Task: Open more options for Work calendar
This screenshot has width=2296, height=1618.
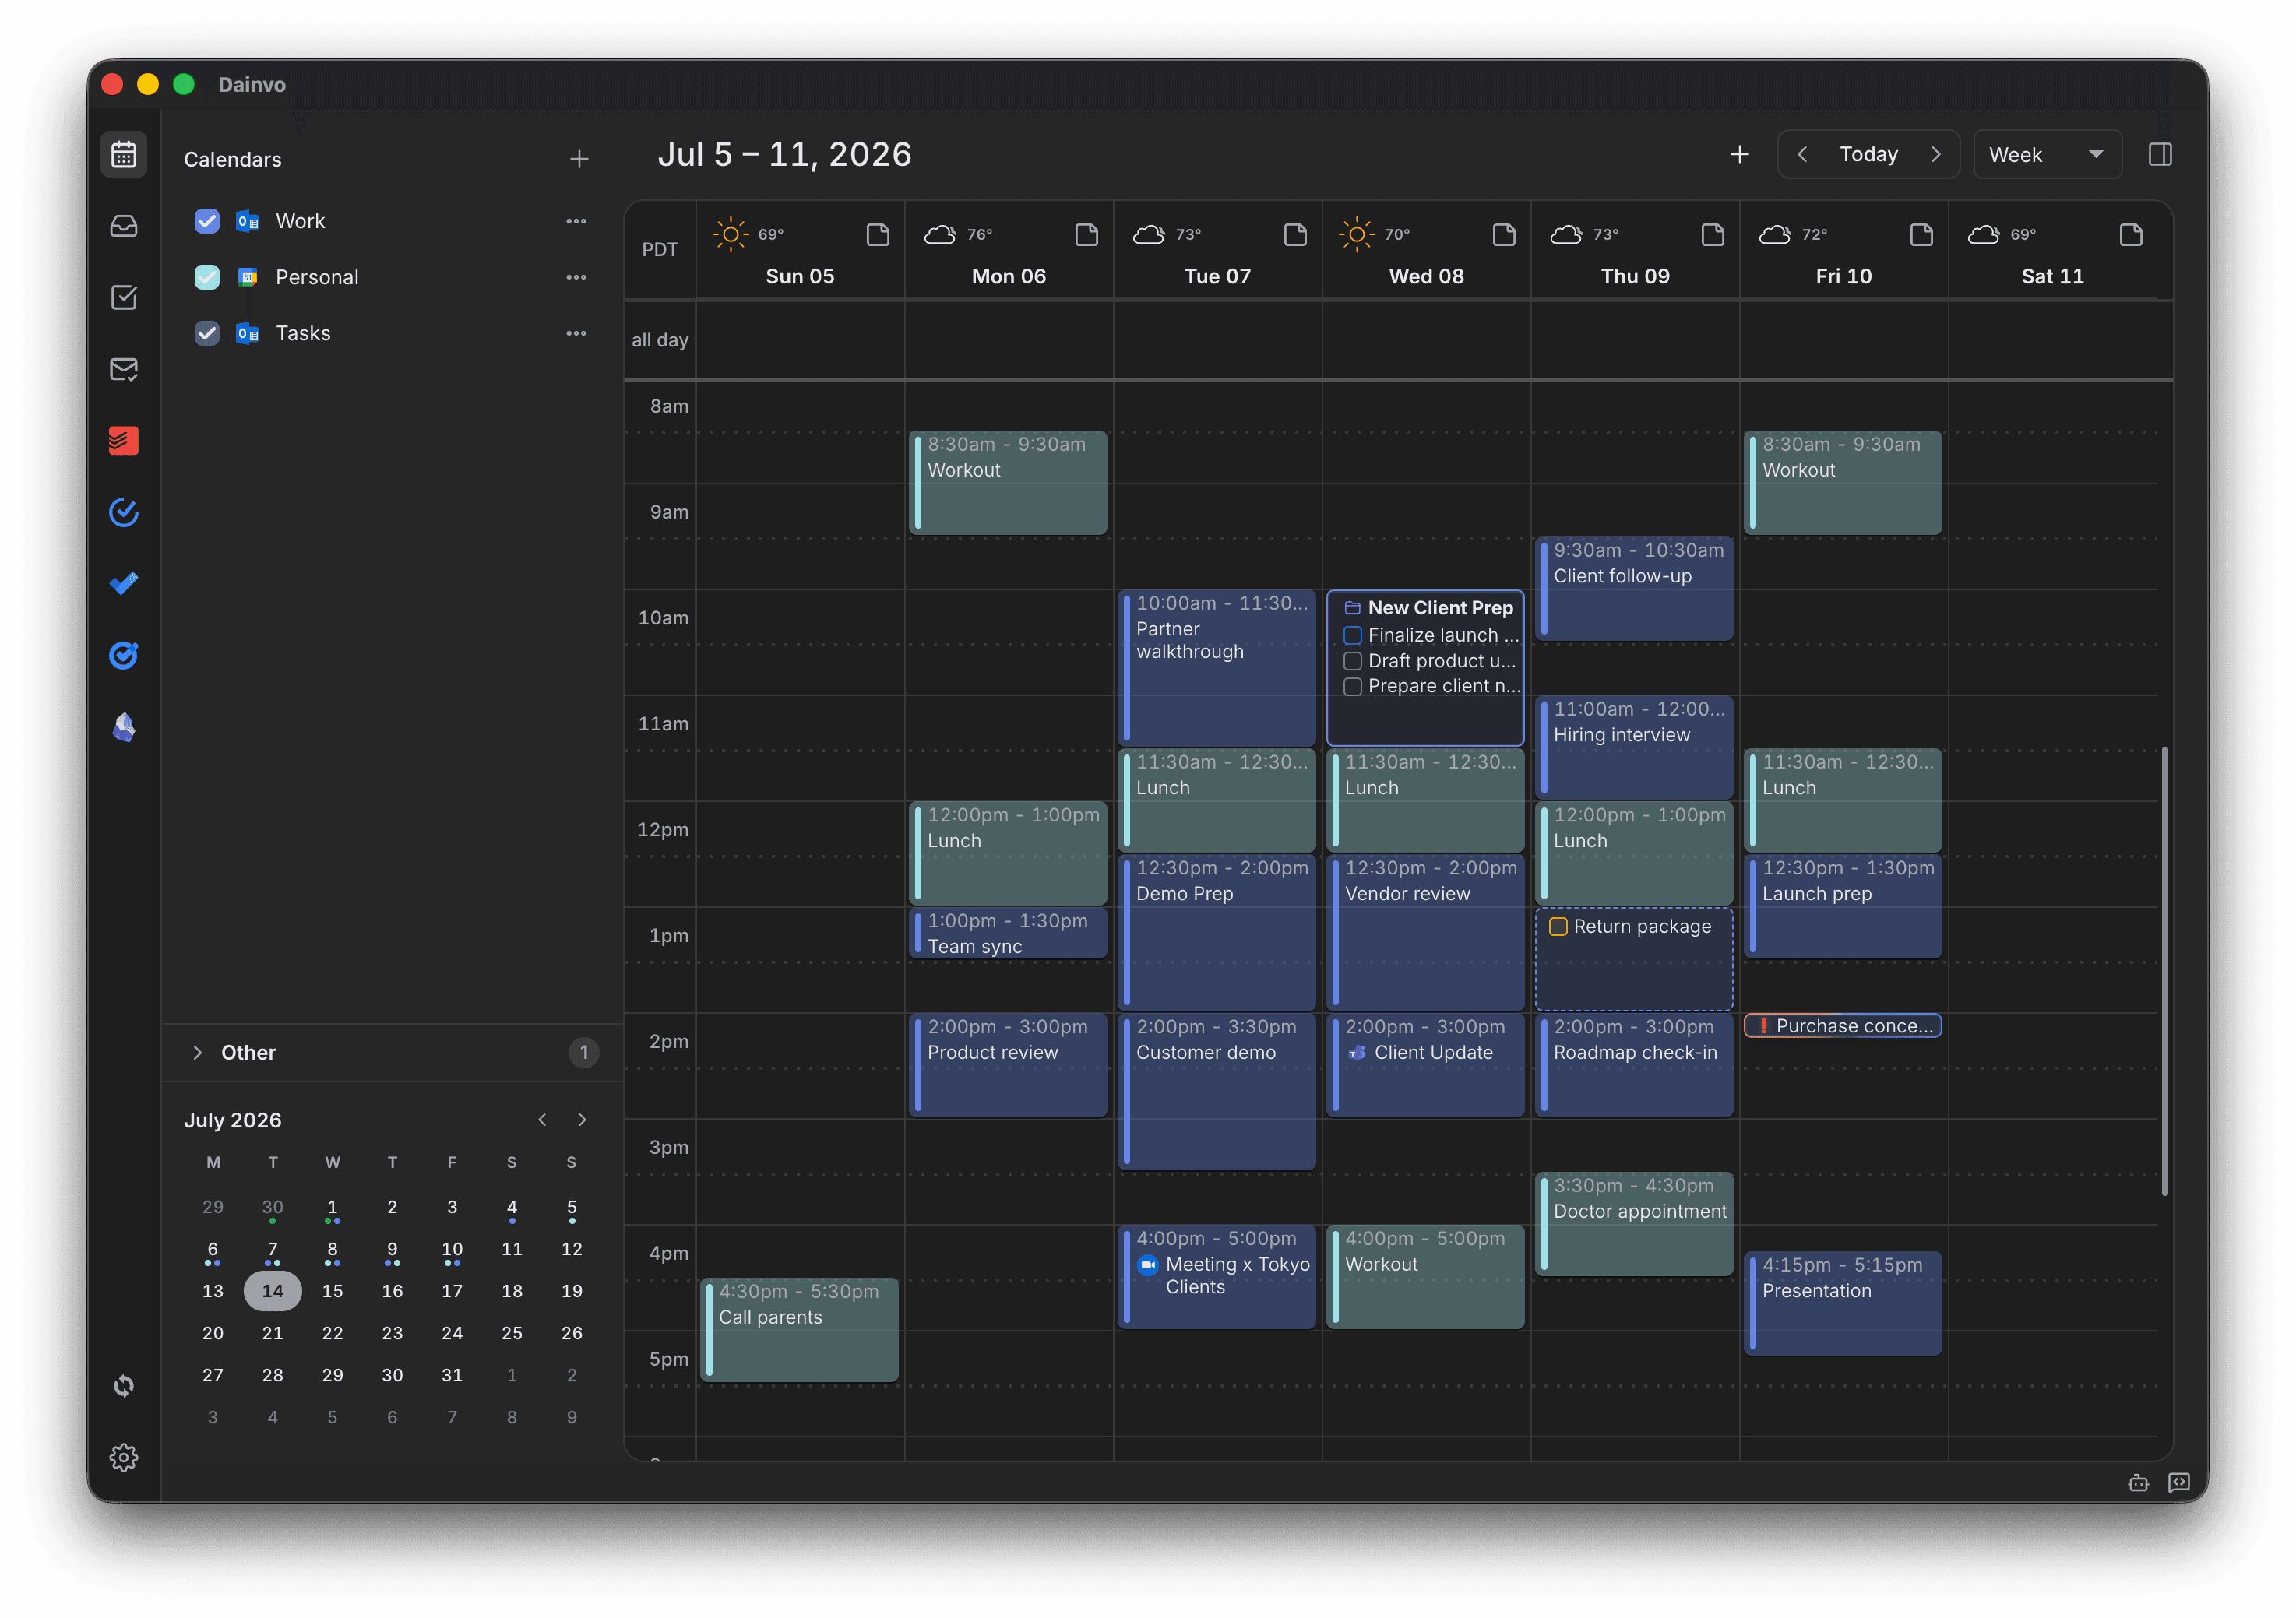Action: click(x=576, y=221)
